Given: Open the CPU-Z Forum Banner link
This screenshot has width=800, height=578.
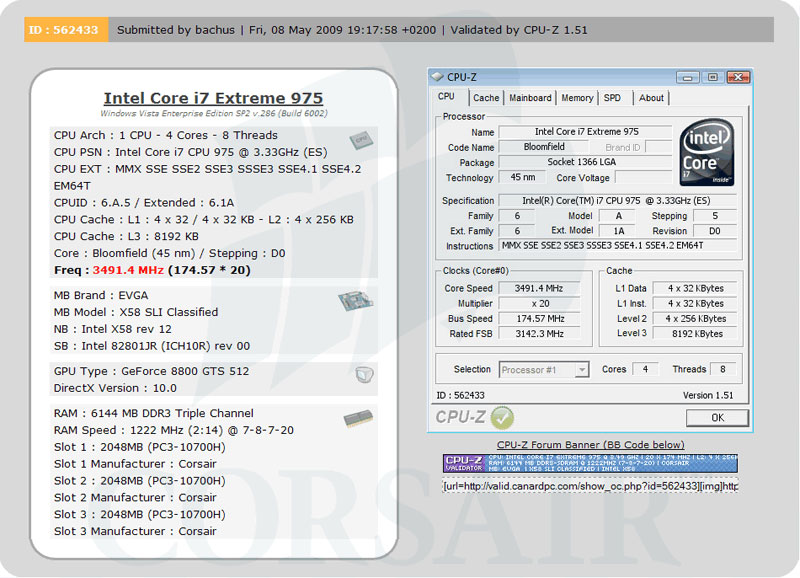Looking at the screenshot, I should tap(590, 445).
